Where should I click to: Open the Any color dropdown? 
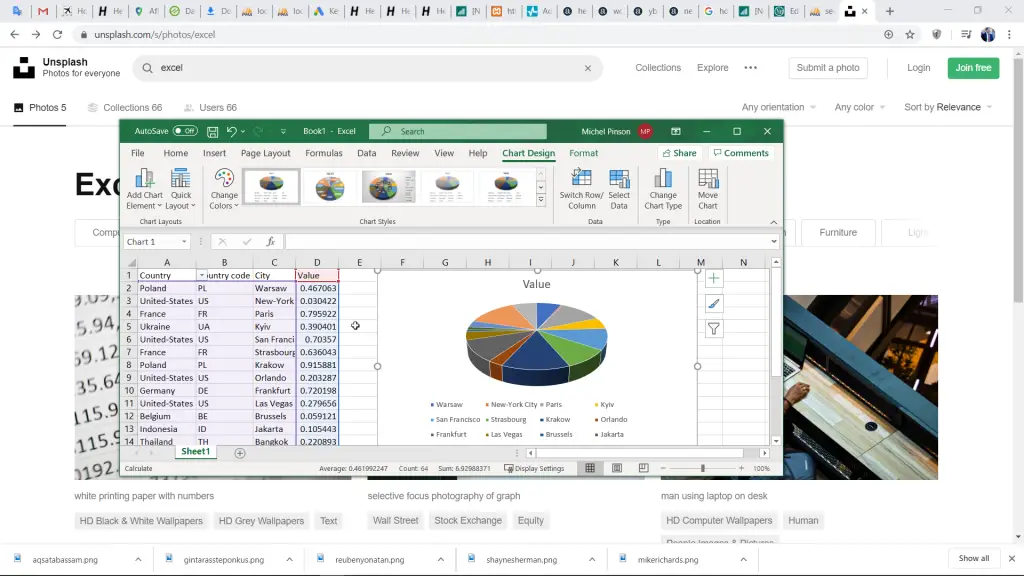click(859, 107)
